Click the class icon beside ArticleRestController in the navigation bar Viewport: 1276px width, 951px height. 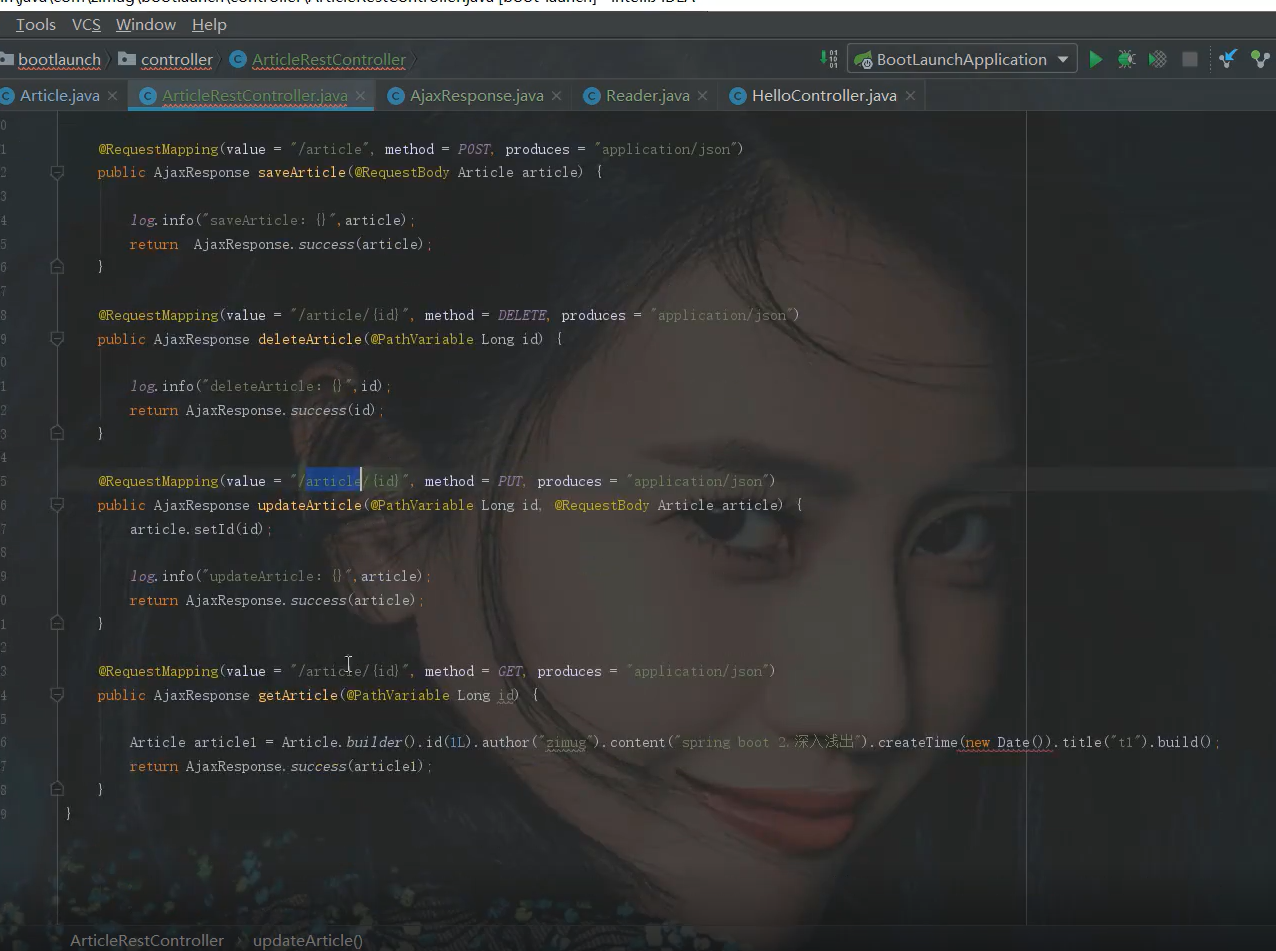click(238, 59)
